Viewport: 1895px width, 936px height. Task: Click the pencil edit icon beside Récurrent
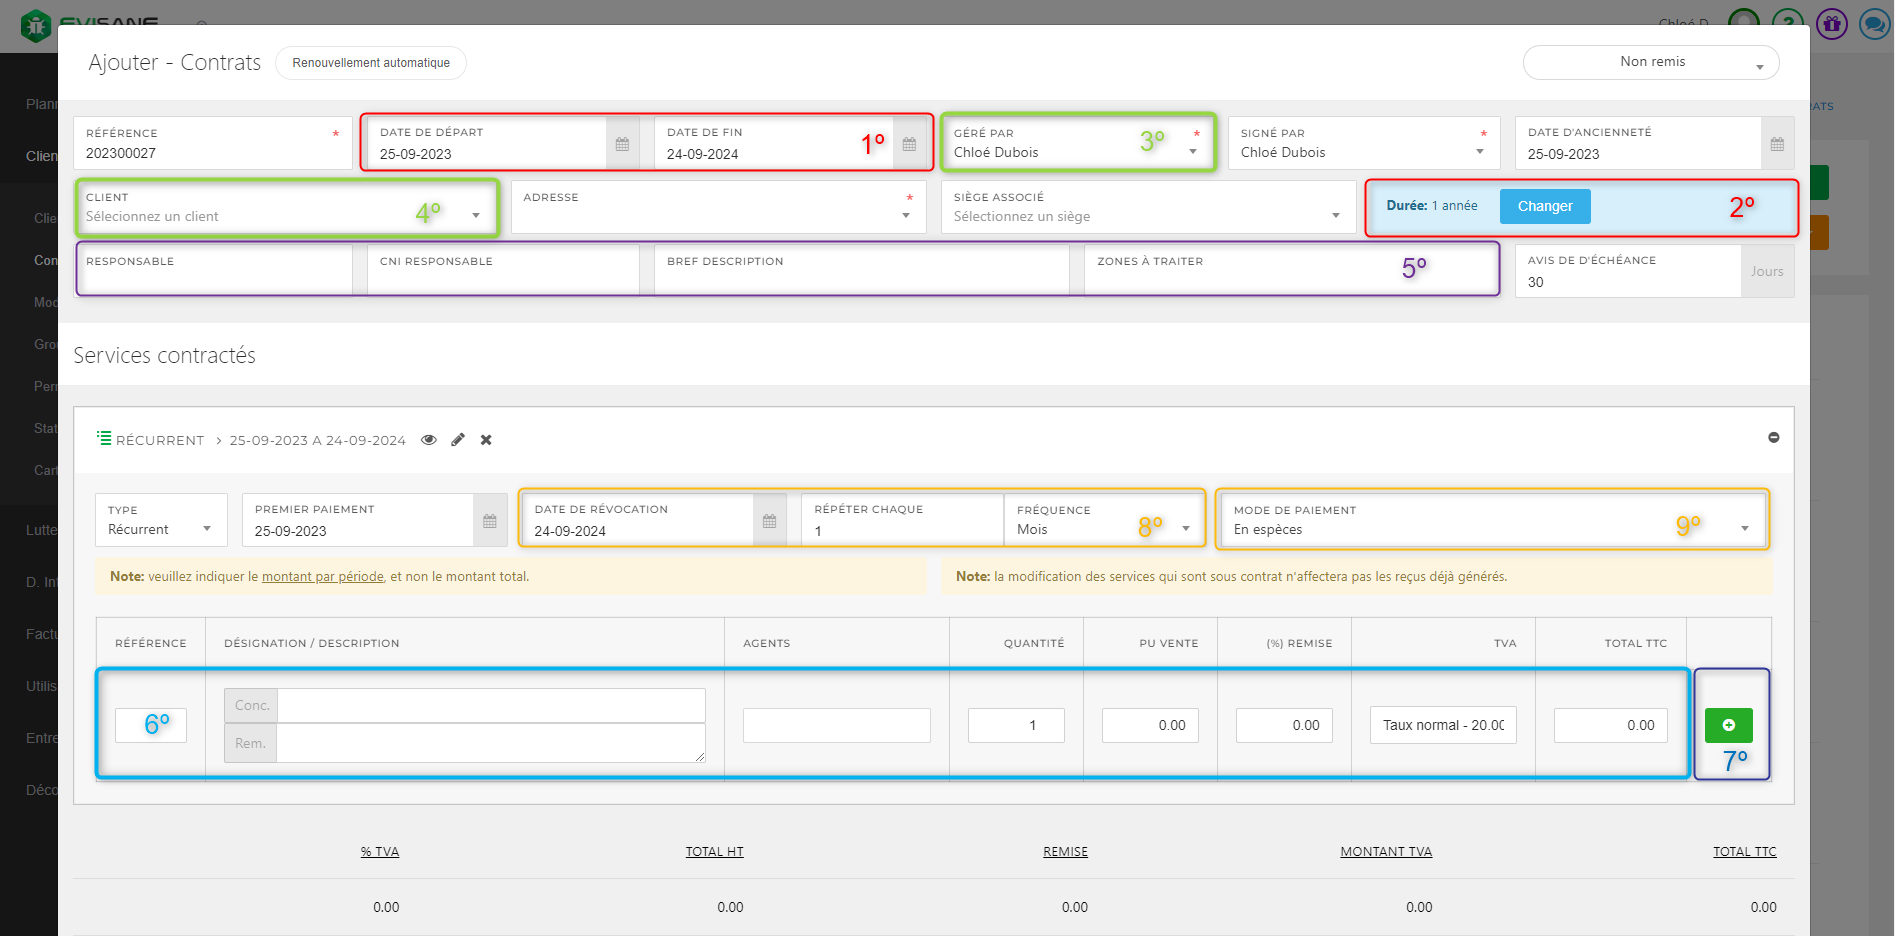(x=458, y=440)
